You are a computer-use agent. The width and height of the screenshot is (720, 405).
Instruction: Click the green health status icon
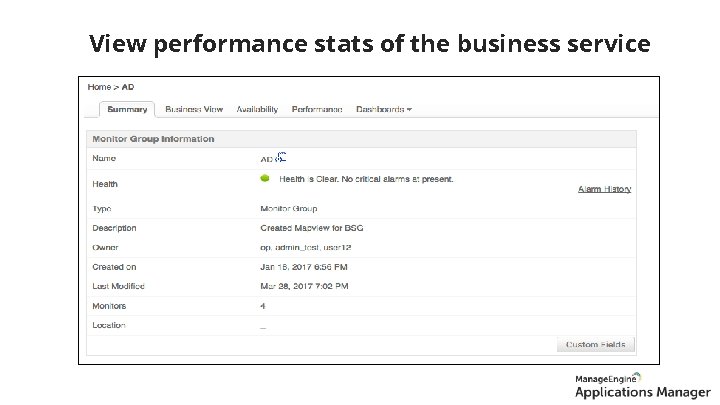coord(265,179)
